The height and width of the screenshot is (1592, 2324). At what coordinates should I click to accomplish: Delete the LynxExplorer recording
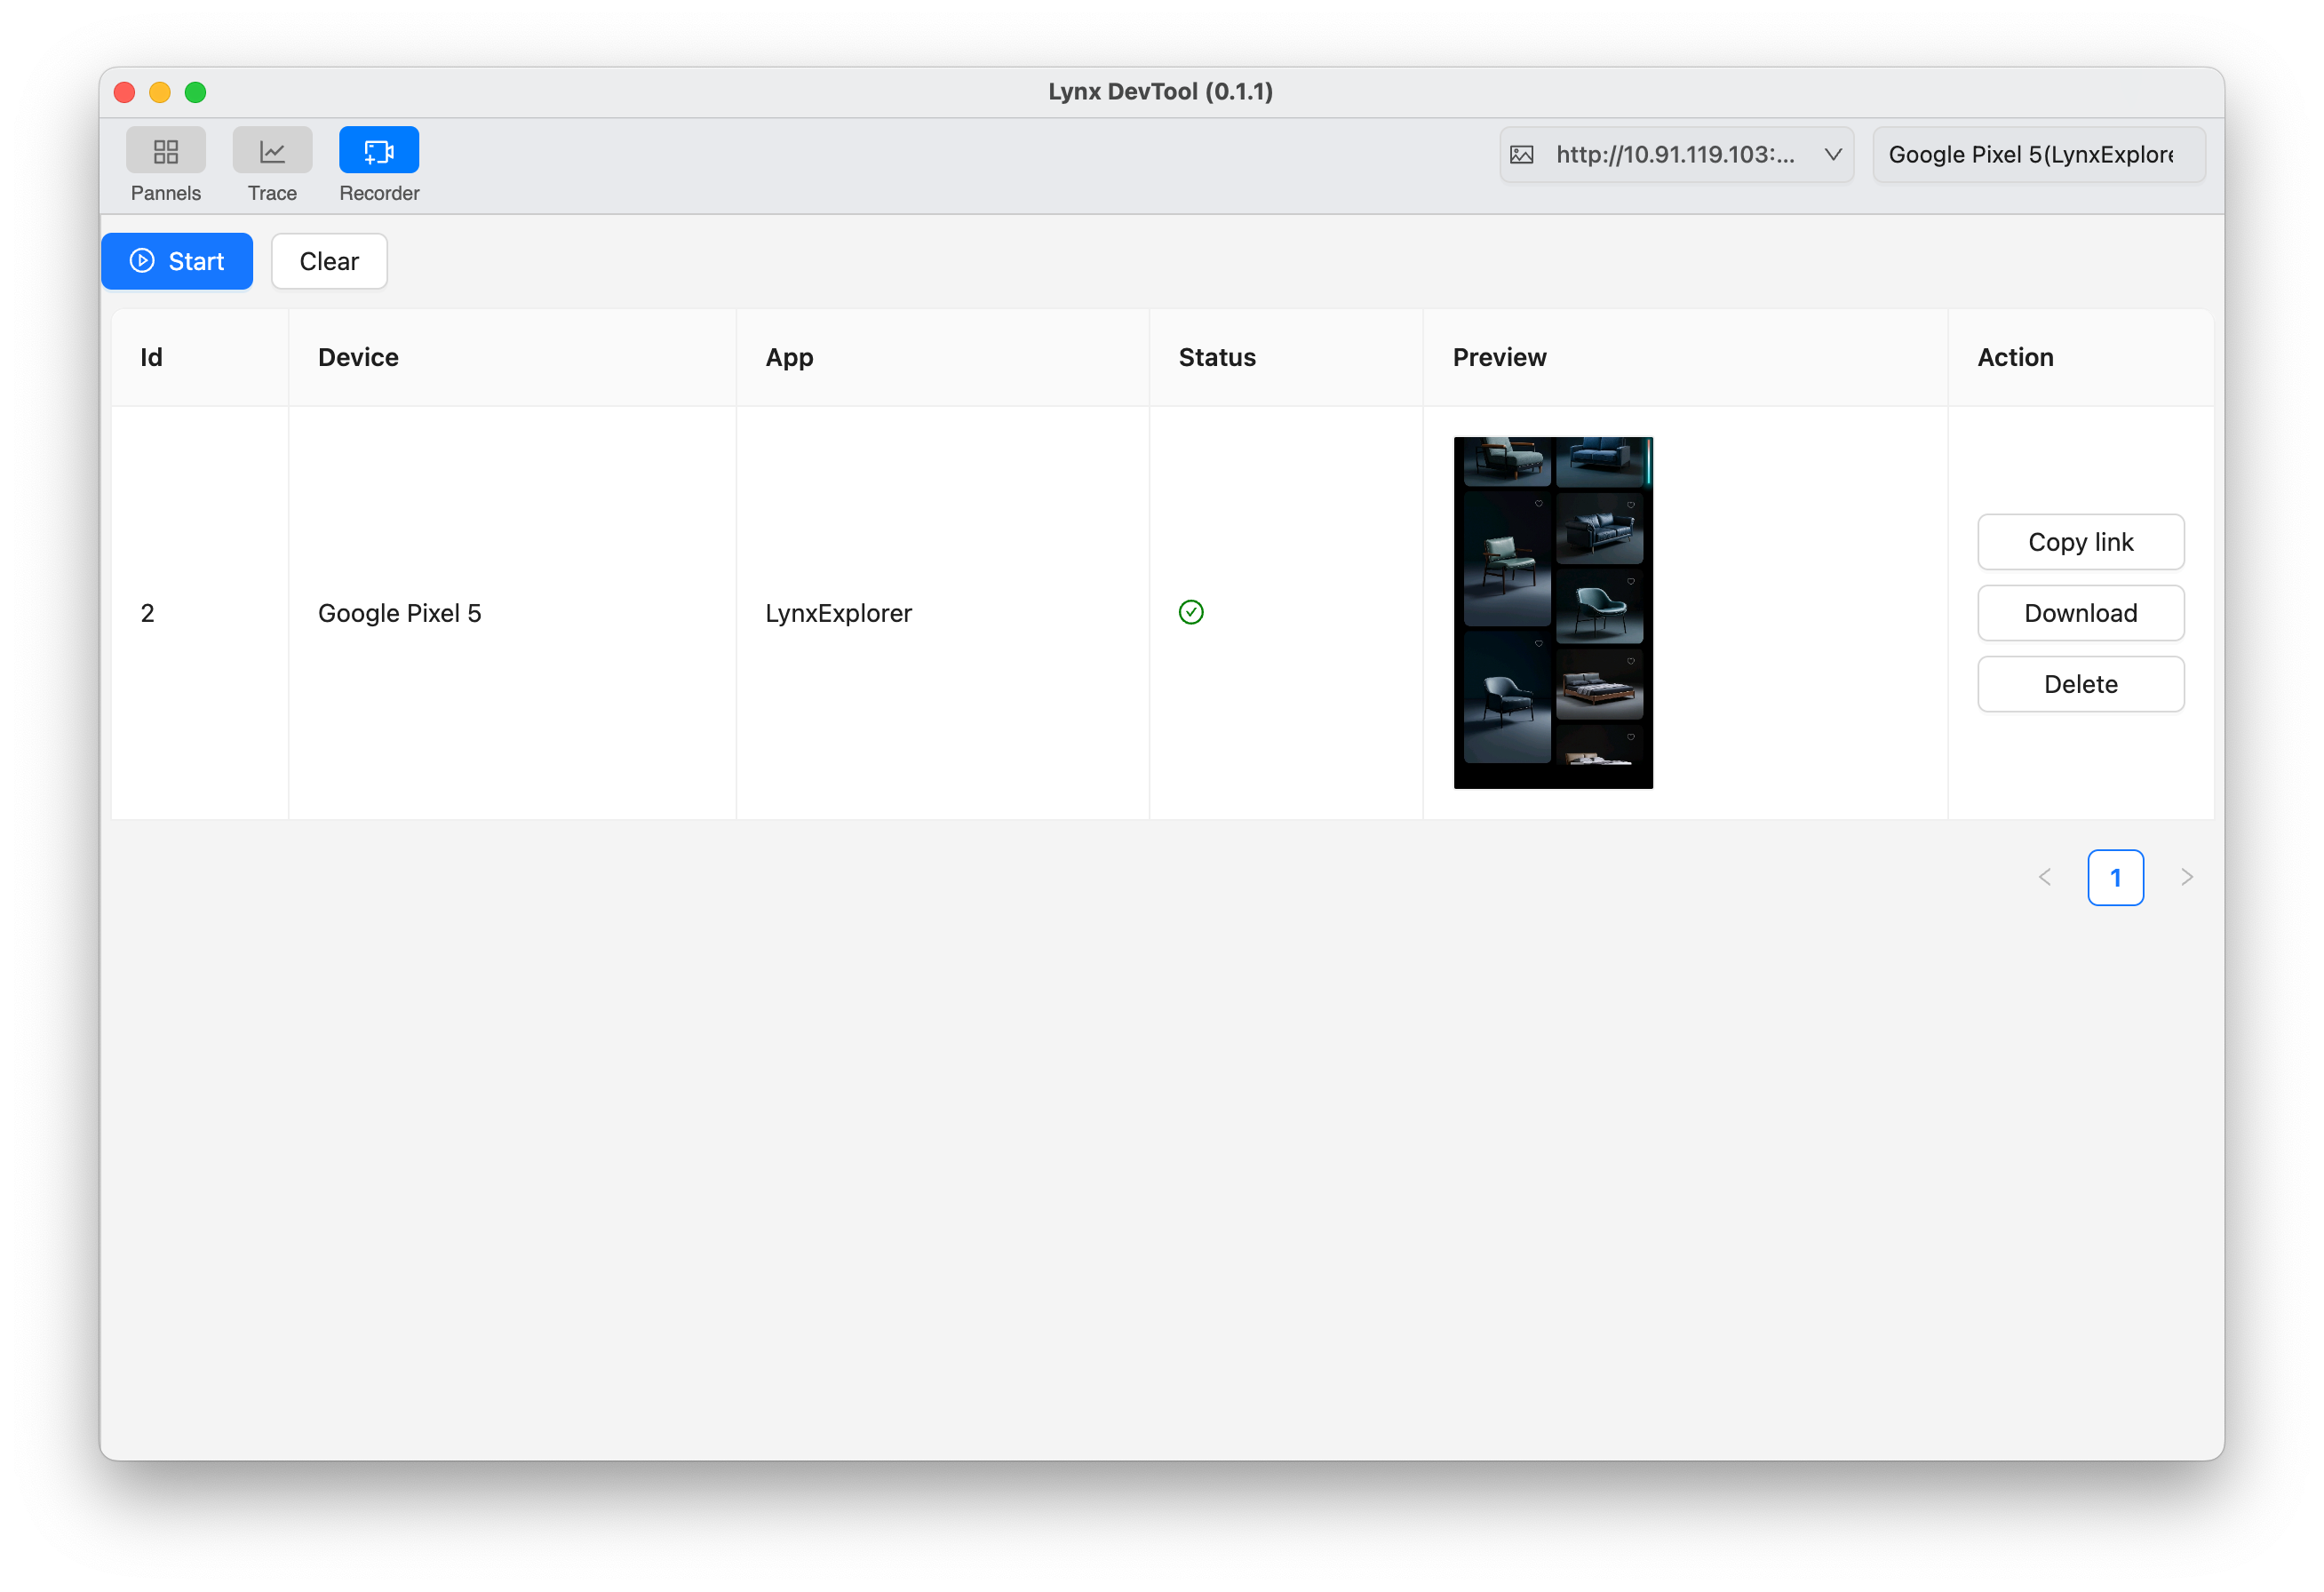(x=2080, y=684)
